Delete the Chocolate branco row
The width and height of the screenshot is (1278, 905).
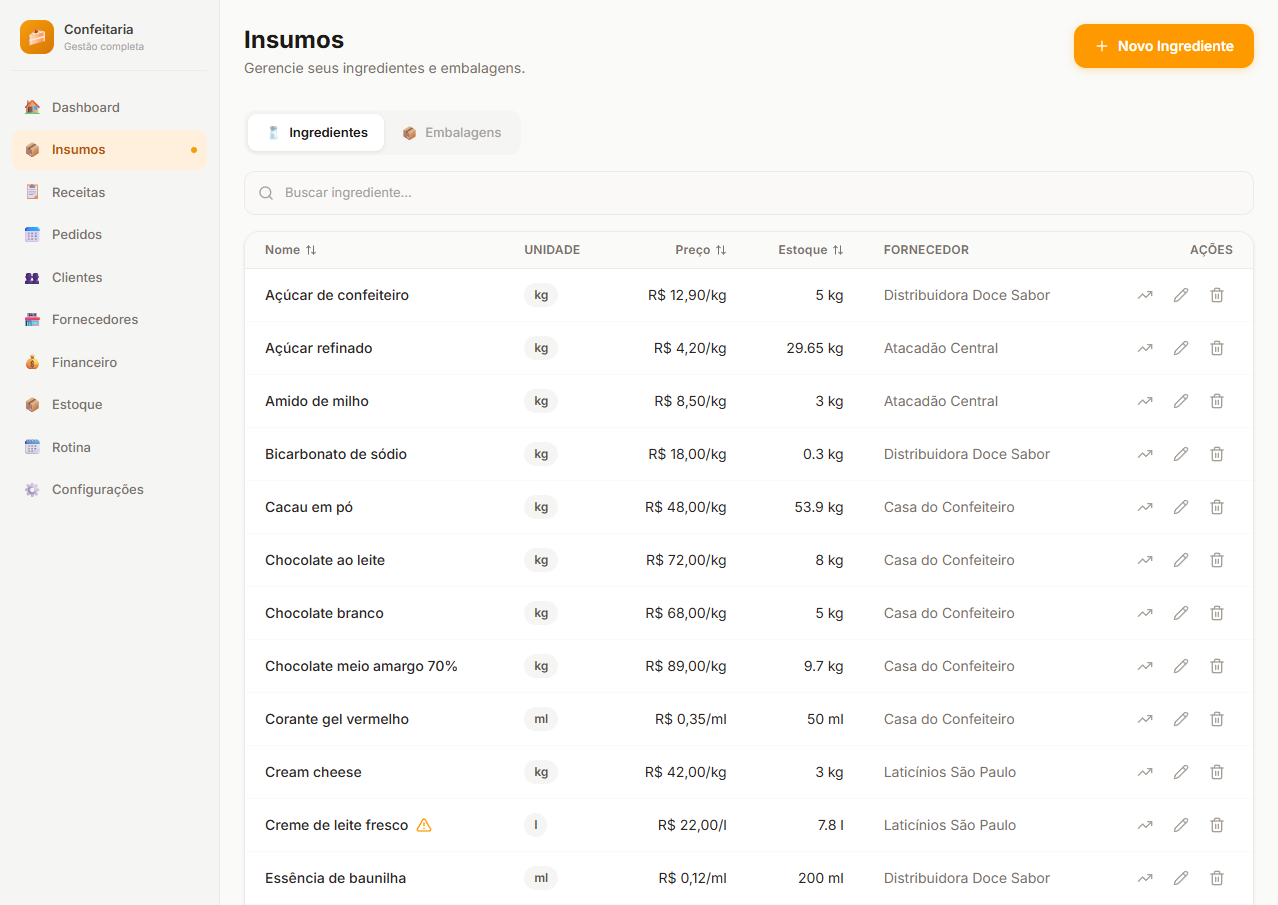pos(1217,613)
